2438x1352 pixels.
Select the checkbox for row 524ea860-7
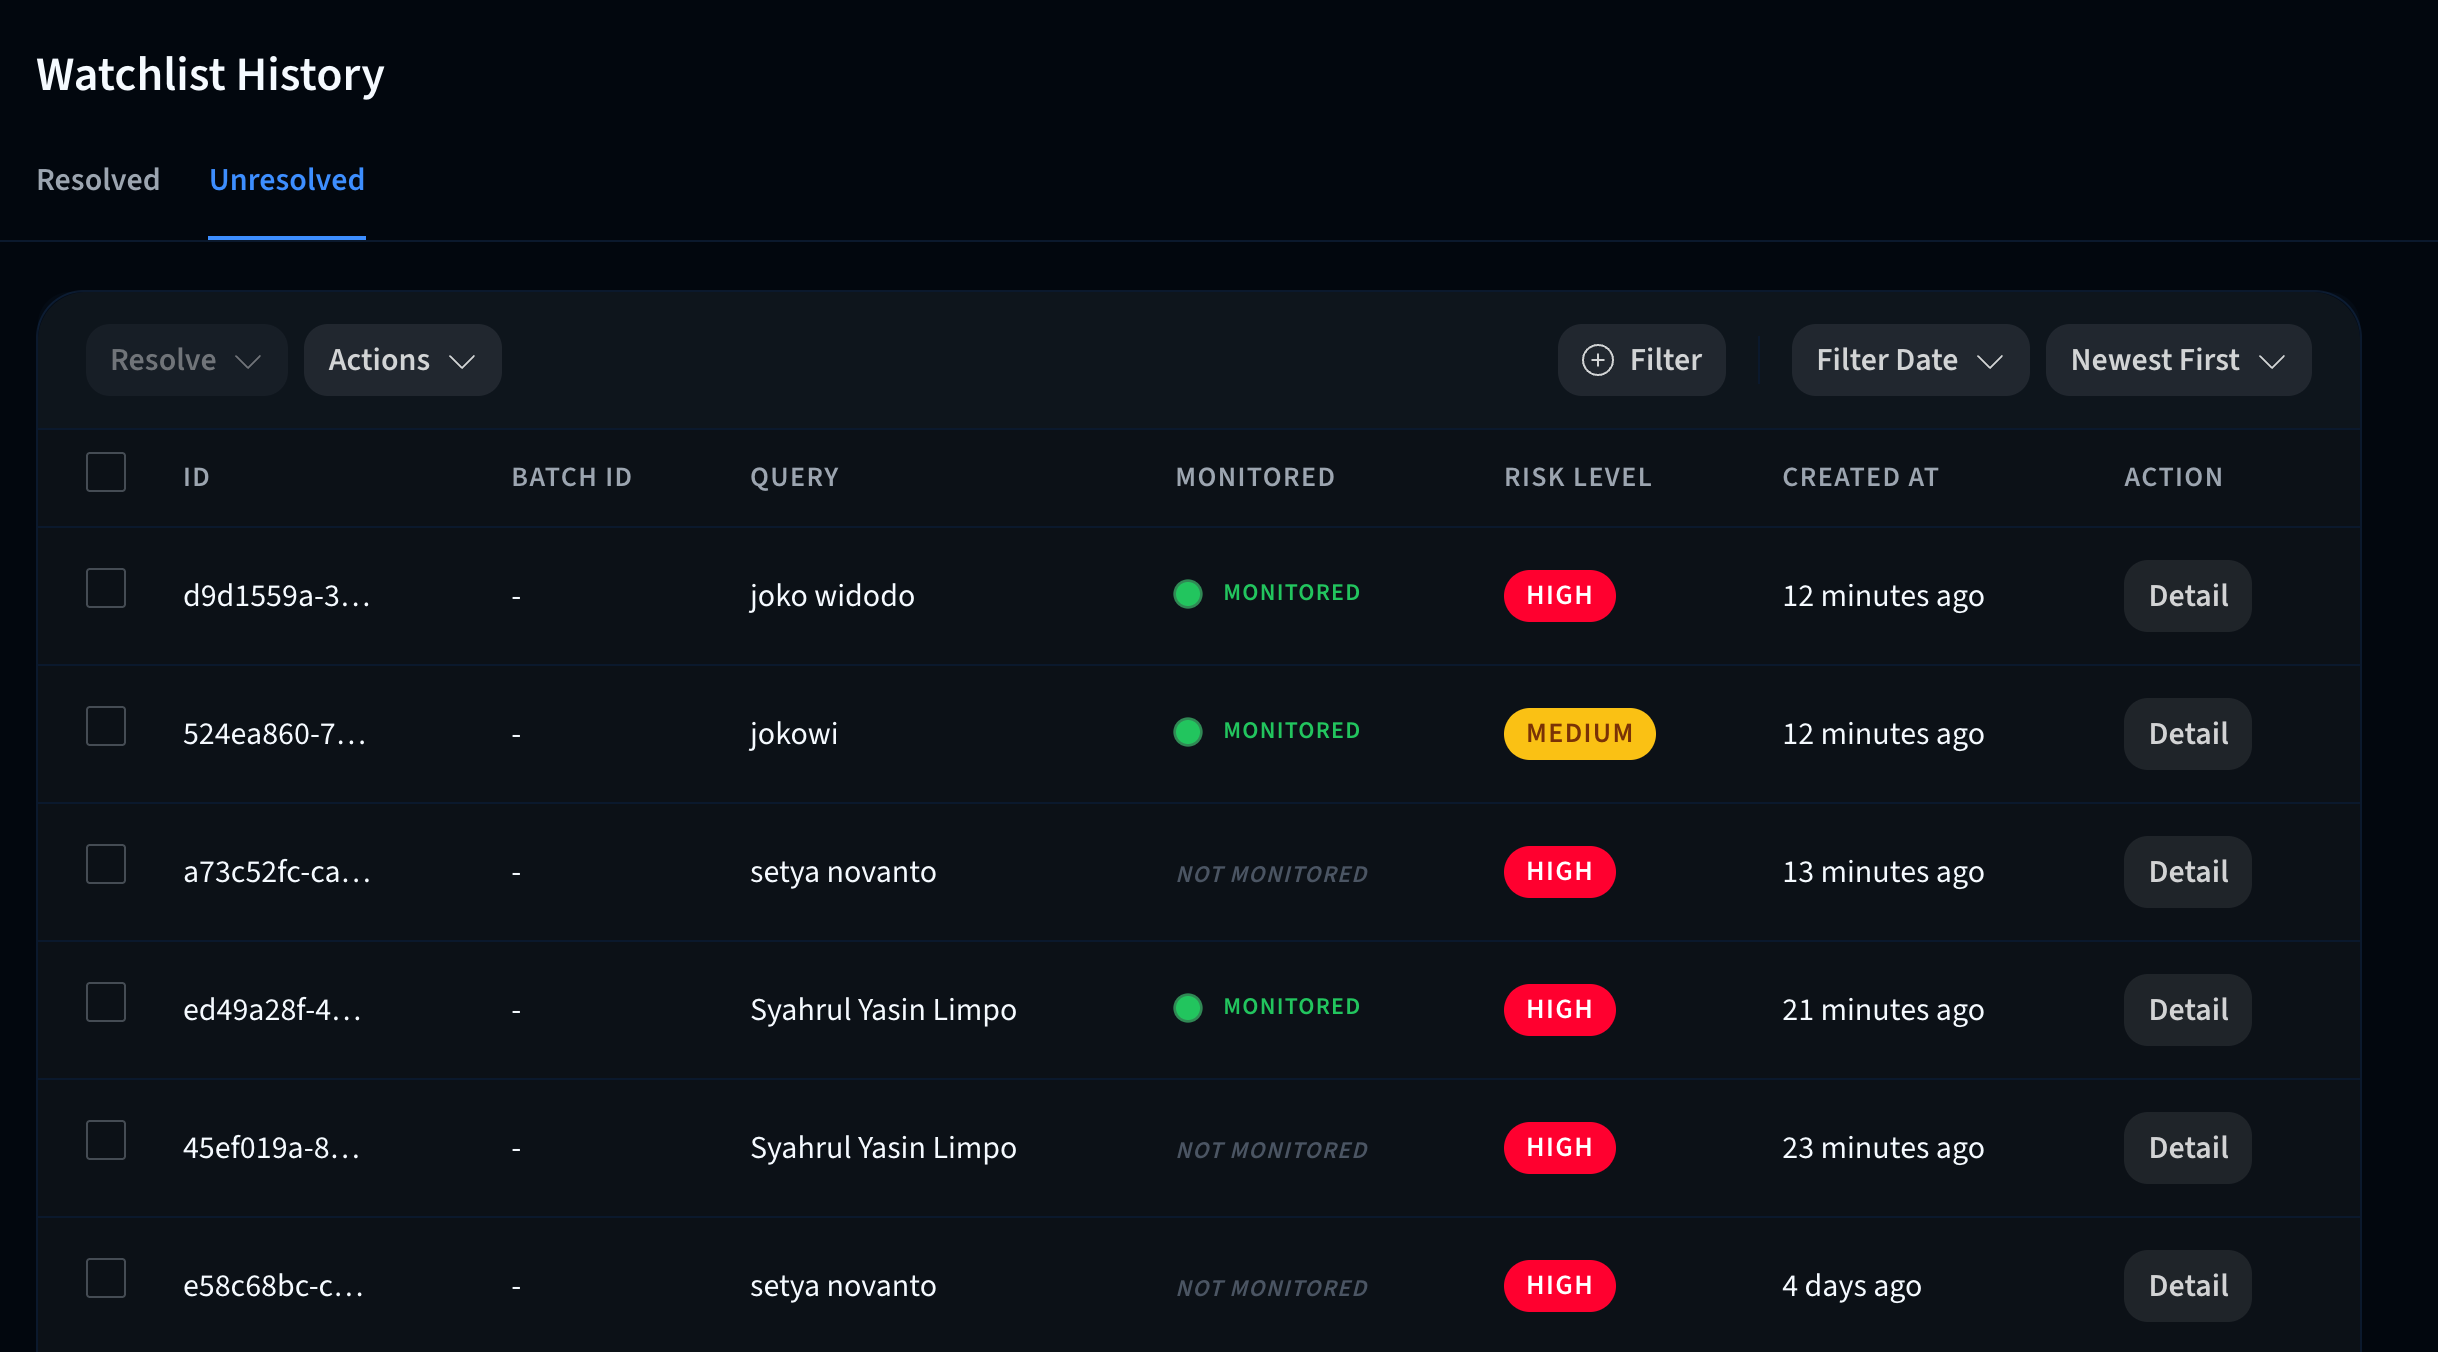[x=106, y=726]
